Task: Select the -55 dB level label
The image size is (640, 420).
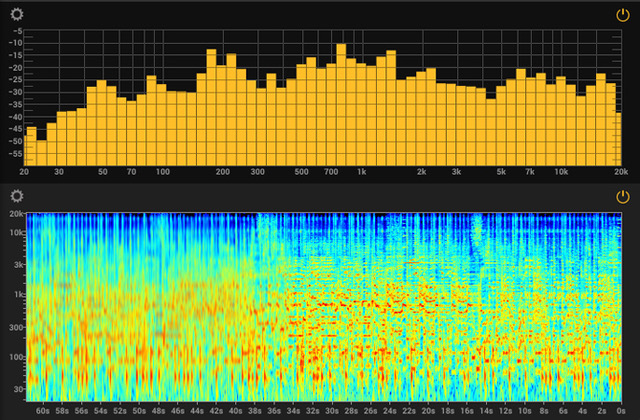Action: coord(15,154)
